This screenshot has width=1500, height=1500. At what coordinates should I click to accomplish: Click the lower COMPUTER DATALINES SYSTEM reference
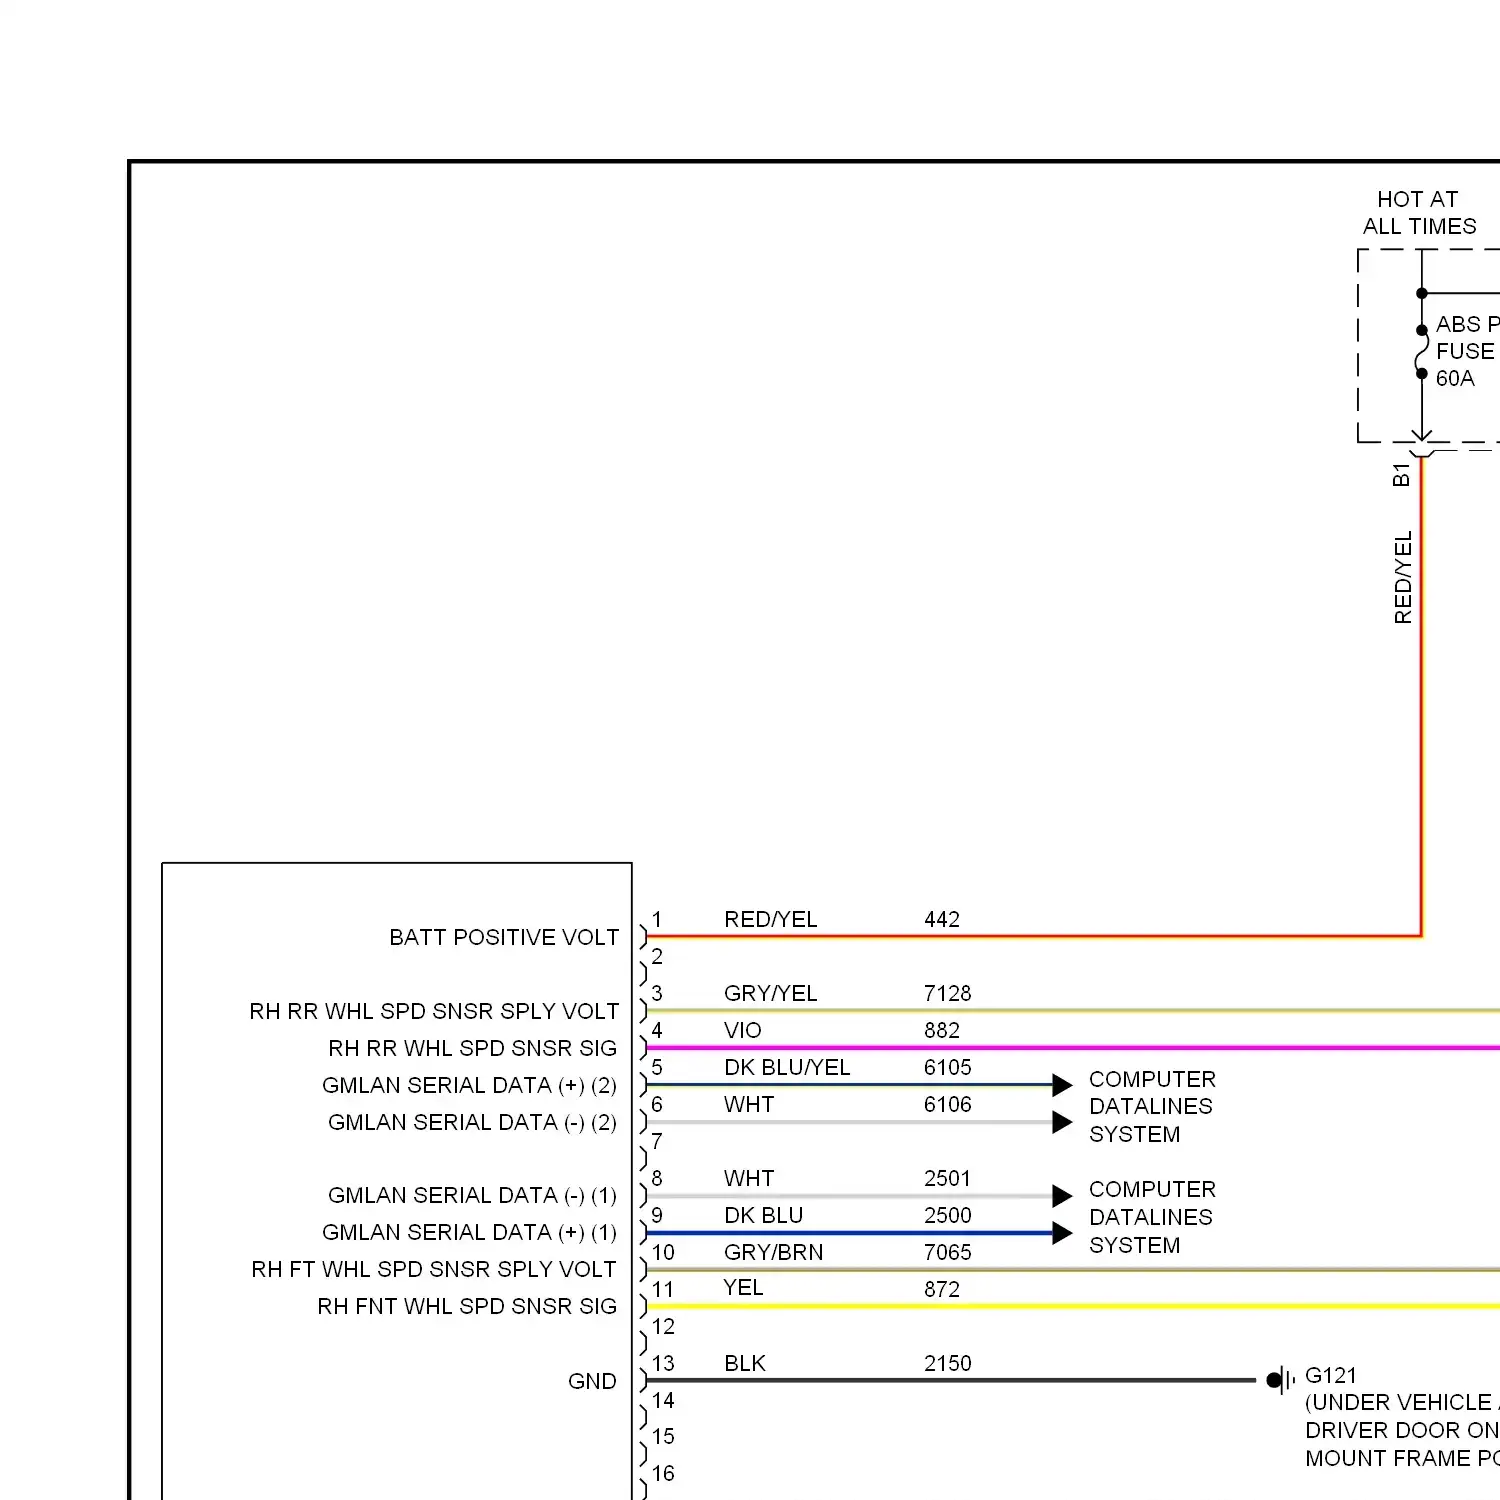[1152, 1217]
